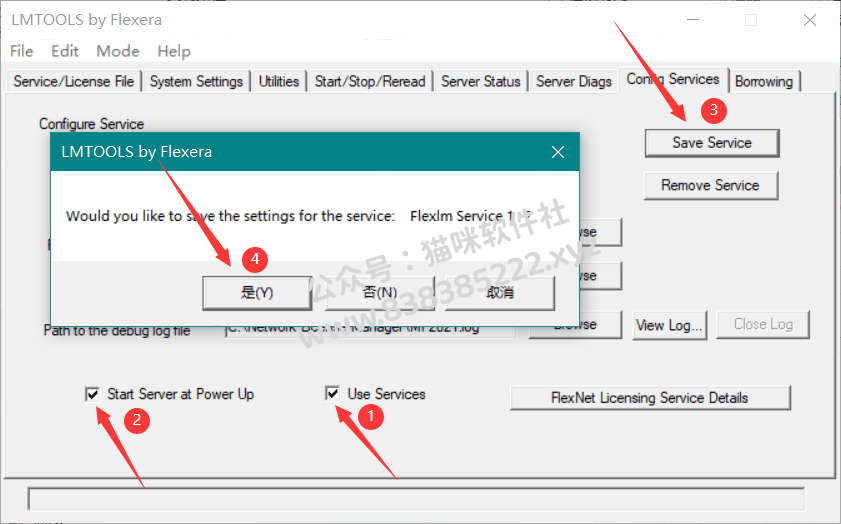Screen dimensions: 841x524
Task: Open the File menu
Action: [21, 51]
